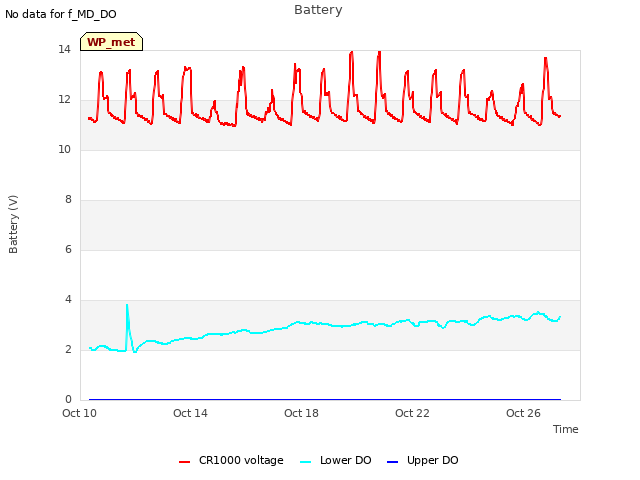Click the Oct 18 x-axis tick label
Viewport: 640px width, 480px height.
(301, 413)
